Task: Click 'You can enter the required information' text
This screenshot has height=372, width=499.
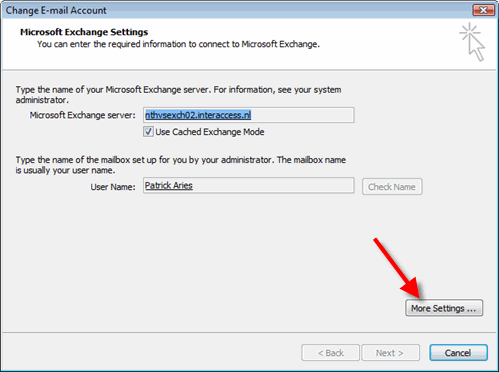Action: point(178,44)
